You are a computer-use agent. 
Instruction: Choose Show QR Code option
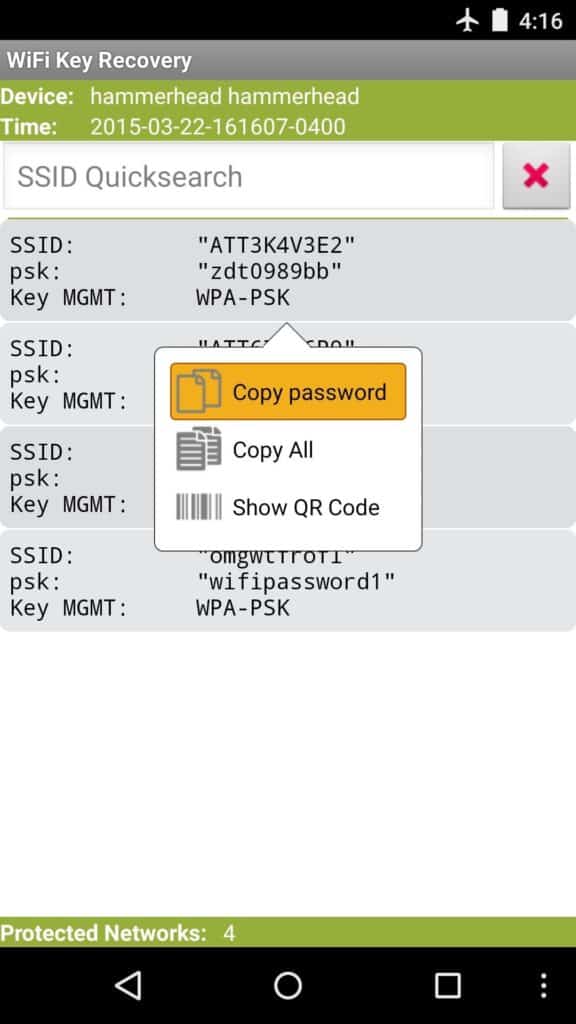click(x=288, y=507)
